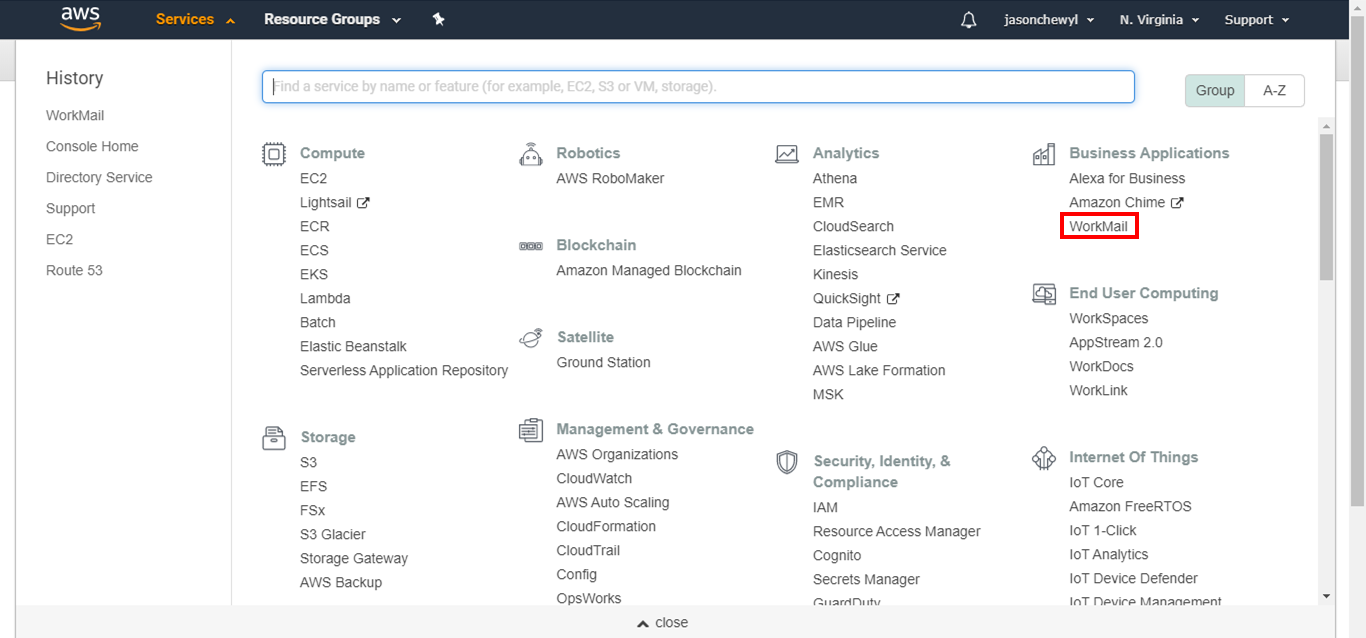Click the Internet Of Things icon
This screenshot has height=638, width=1366.
pyautogui.click(x=1044, y=458)
